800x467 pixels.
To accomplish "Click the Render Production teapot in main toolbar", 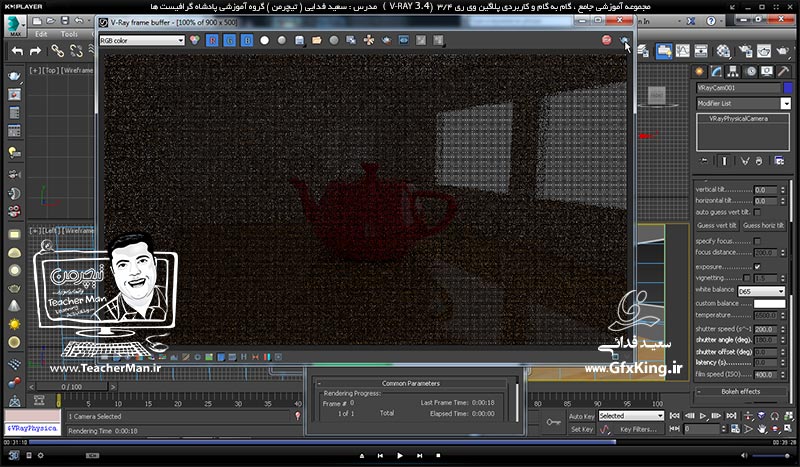I will (783, 51).
